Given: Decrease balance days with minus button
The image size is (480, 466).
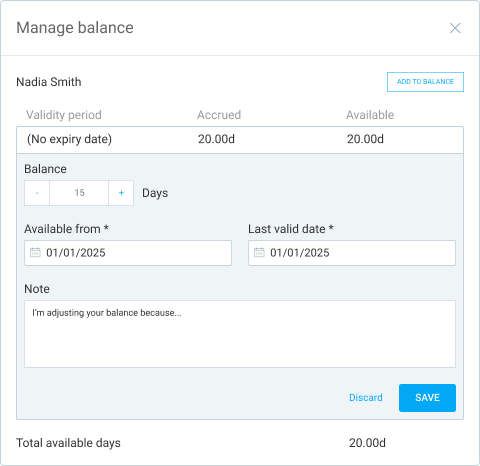Looking at the screenshot, I should (37, 193).
